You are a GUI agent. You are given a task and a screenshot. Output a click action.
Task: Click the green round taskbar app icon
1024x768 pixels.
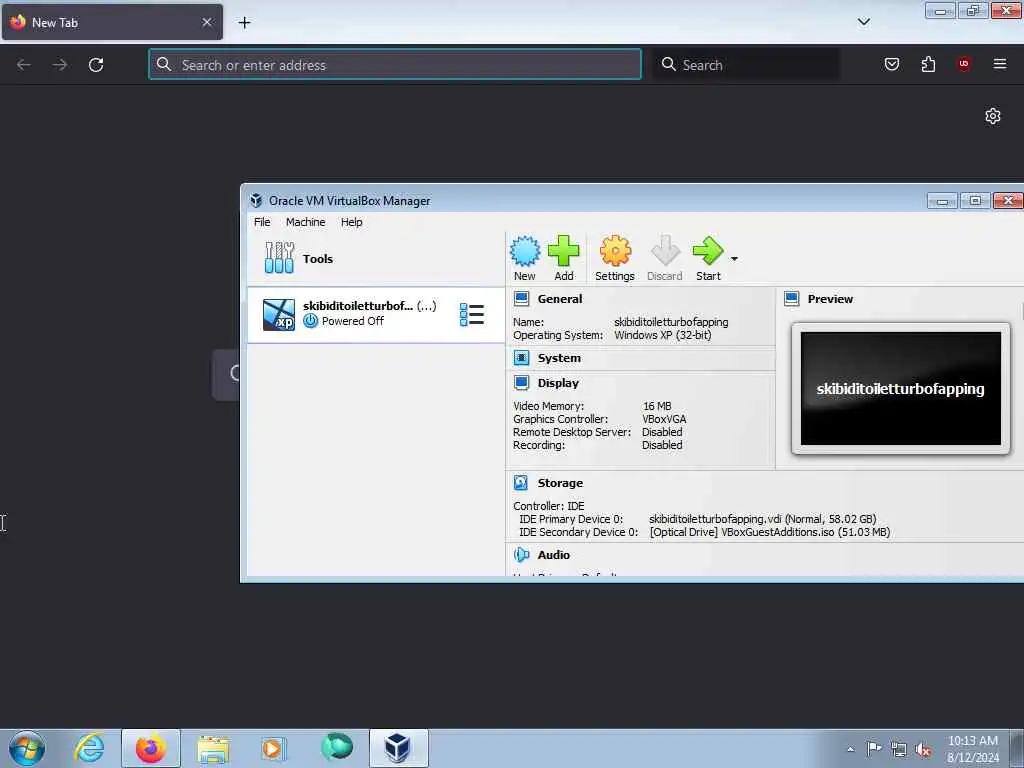point(336,746)
